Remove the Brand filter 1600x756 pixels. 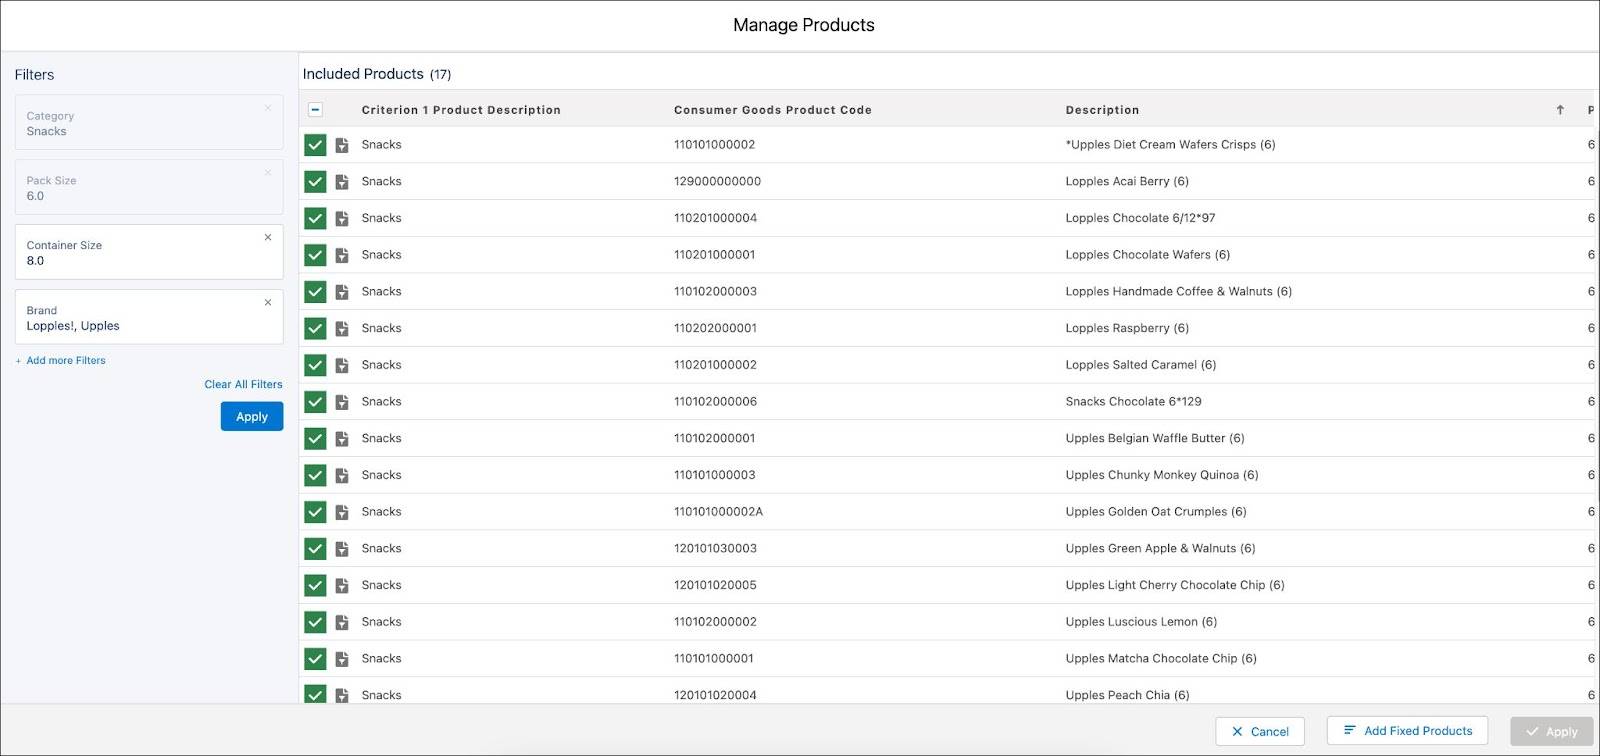[x=268, y=302]
